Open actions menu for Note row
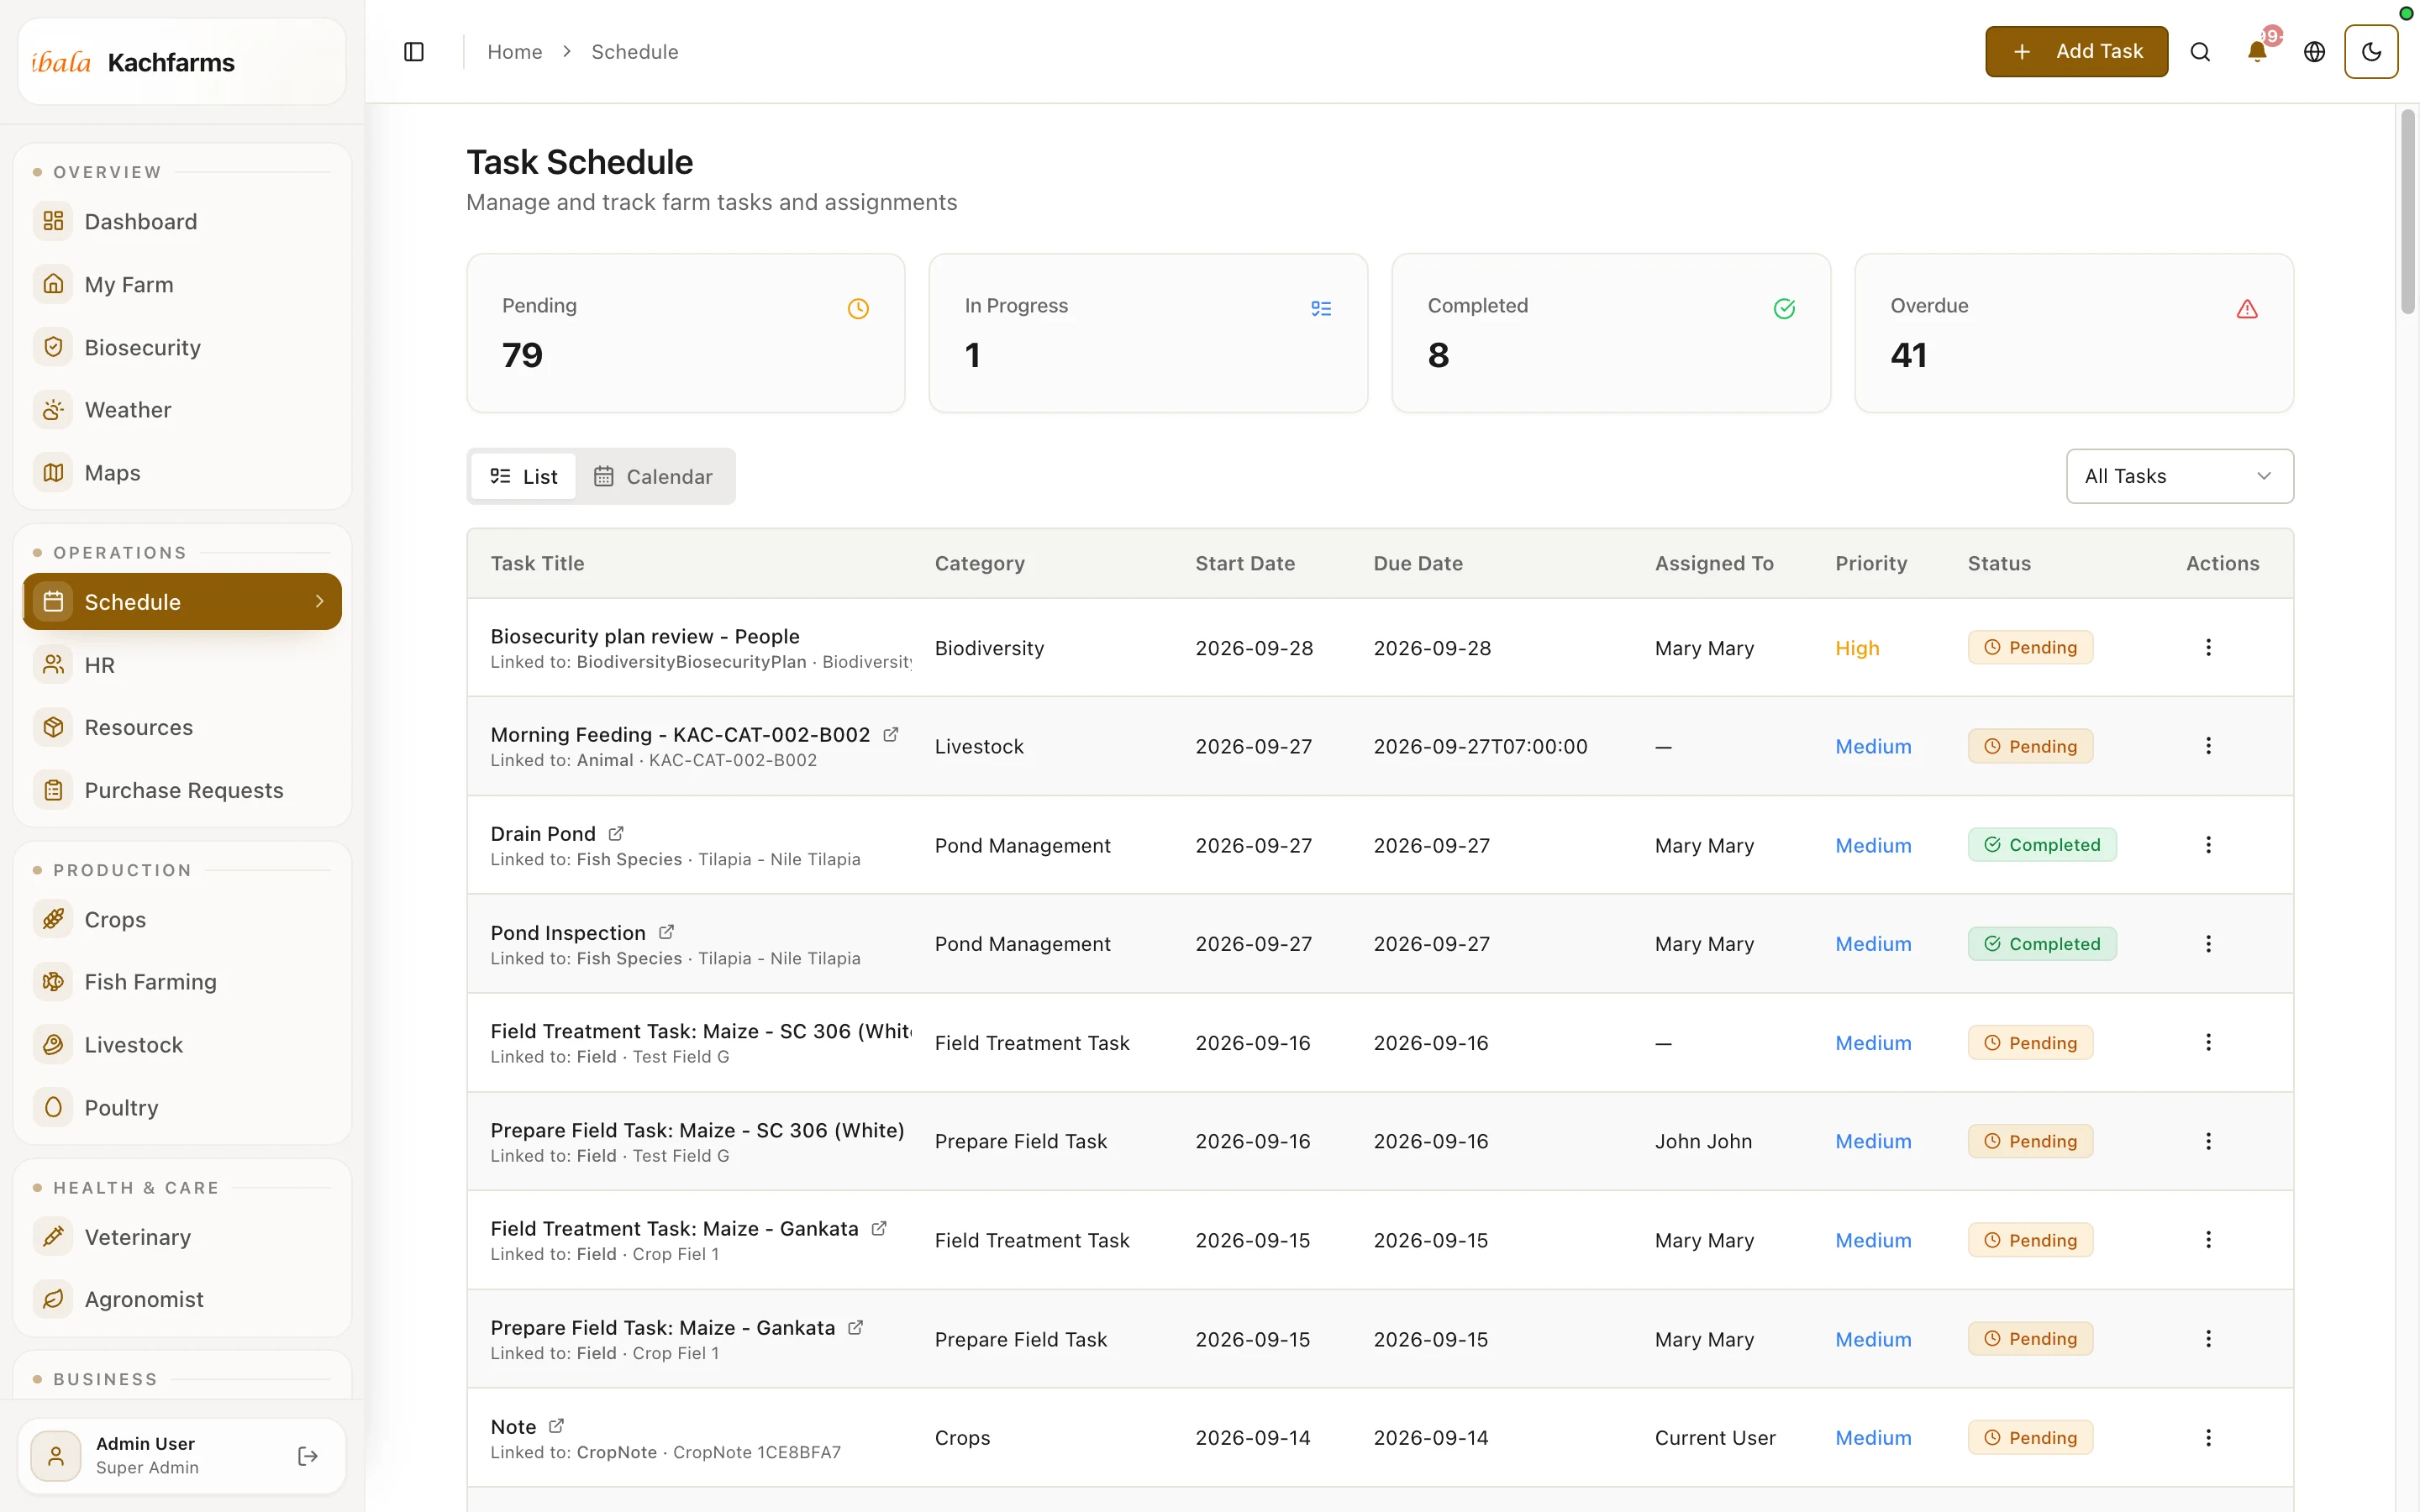Image resolution: width=2420 pixels, height=1512 pixels. click(x=2208, y=1438)
